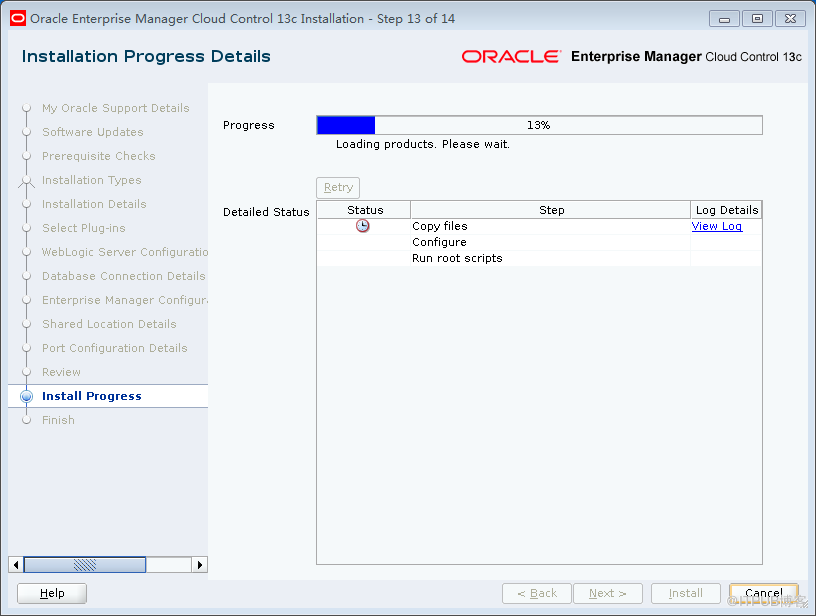Select Port Configuration Details step
The height and width of the screenshot is (616, 816).
pos(114,348)
